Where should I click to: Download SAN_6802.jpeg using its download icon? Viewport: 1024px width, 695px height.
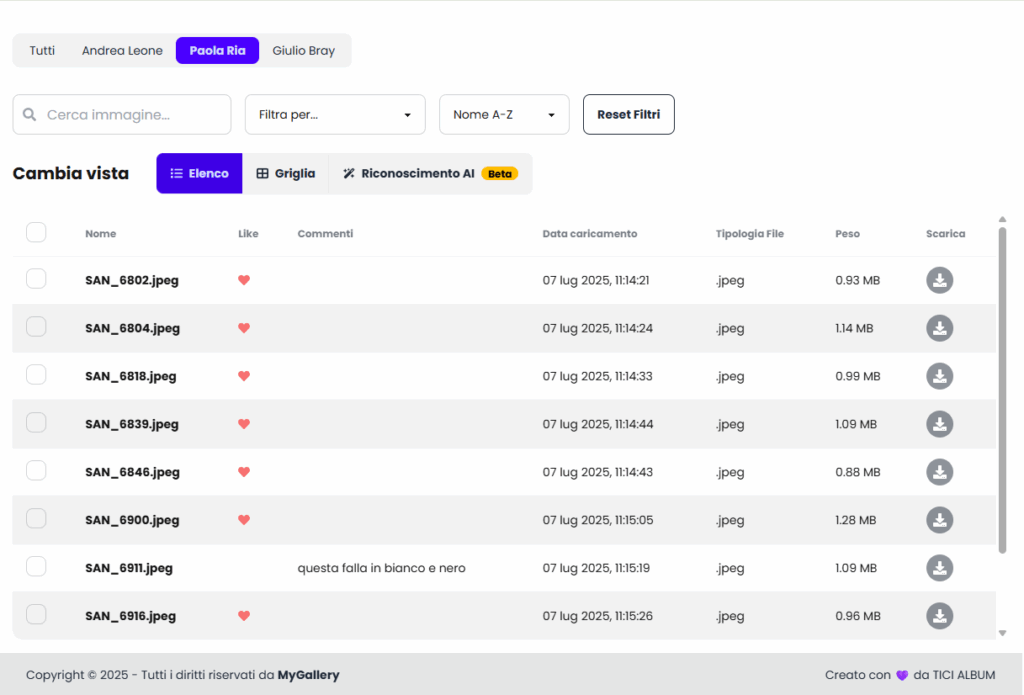[939, 280]
